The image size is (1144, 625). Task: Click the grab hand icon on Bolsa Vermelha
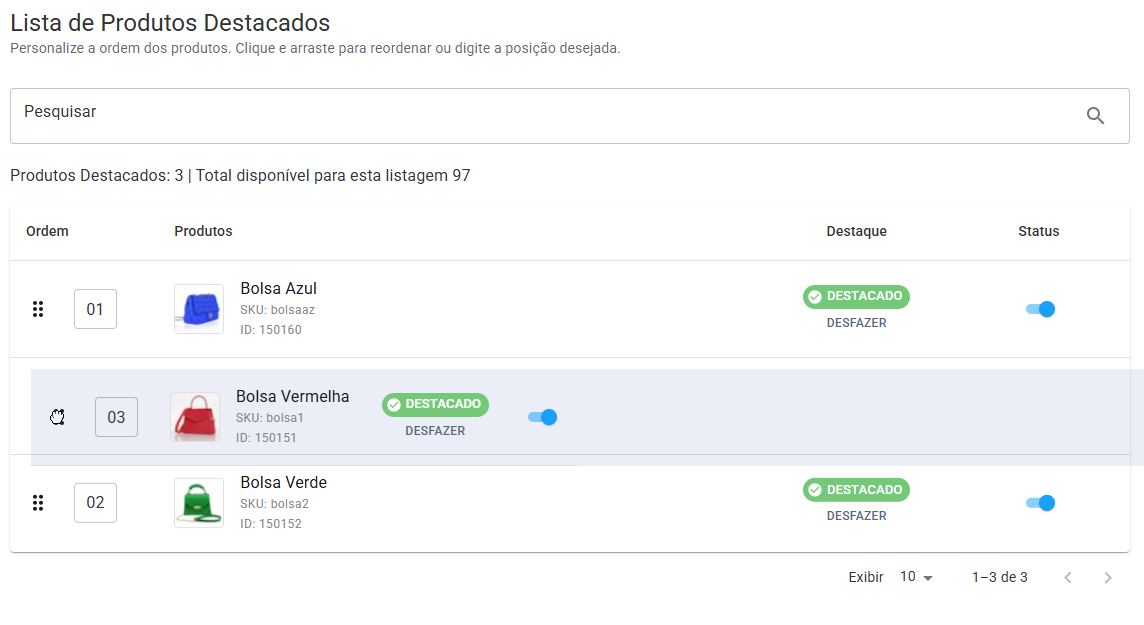pyautogui.click(x=58, y=417)
